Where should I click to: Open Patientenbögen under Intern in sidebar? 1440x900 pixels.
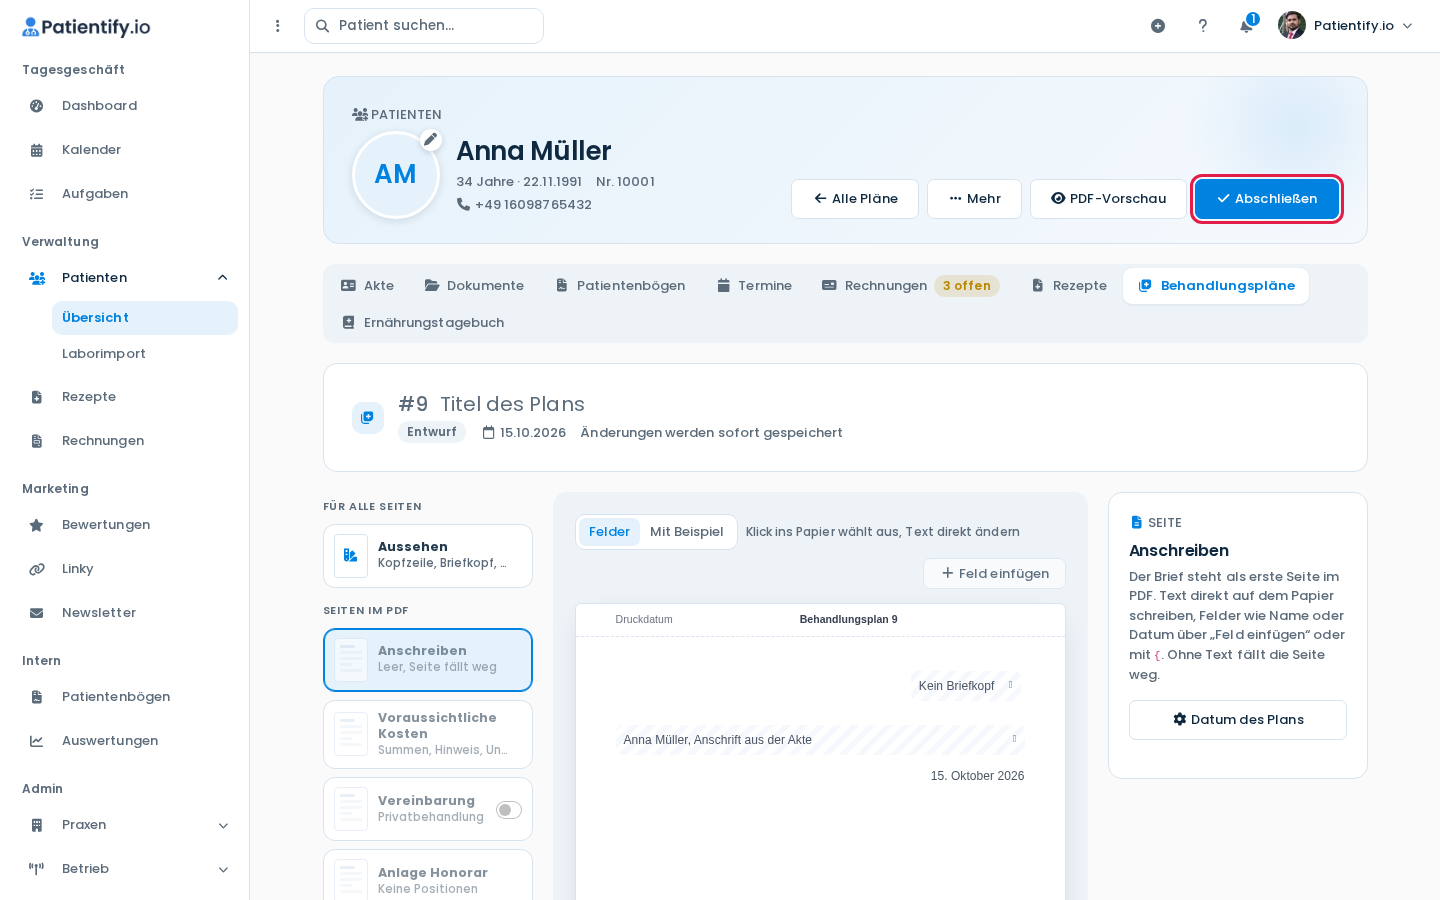tap(125, 697)
